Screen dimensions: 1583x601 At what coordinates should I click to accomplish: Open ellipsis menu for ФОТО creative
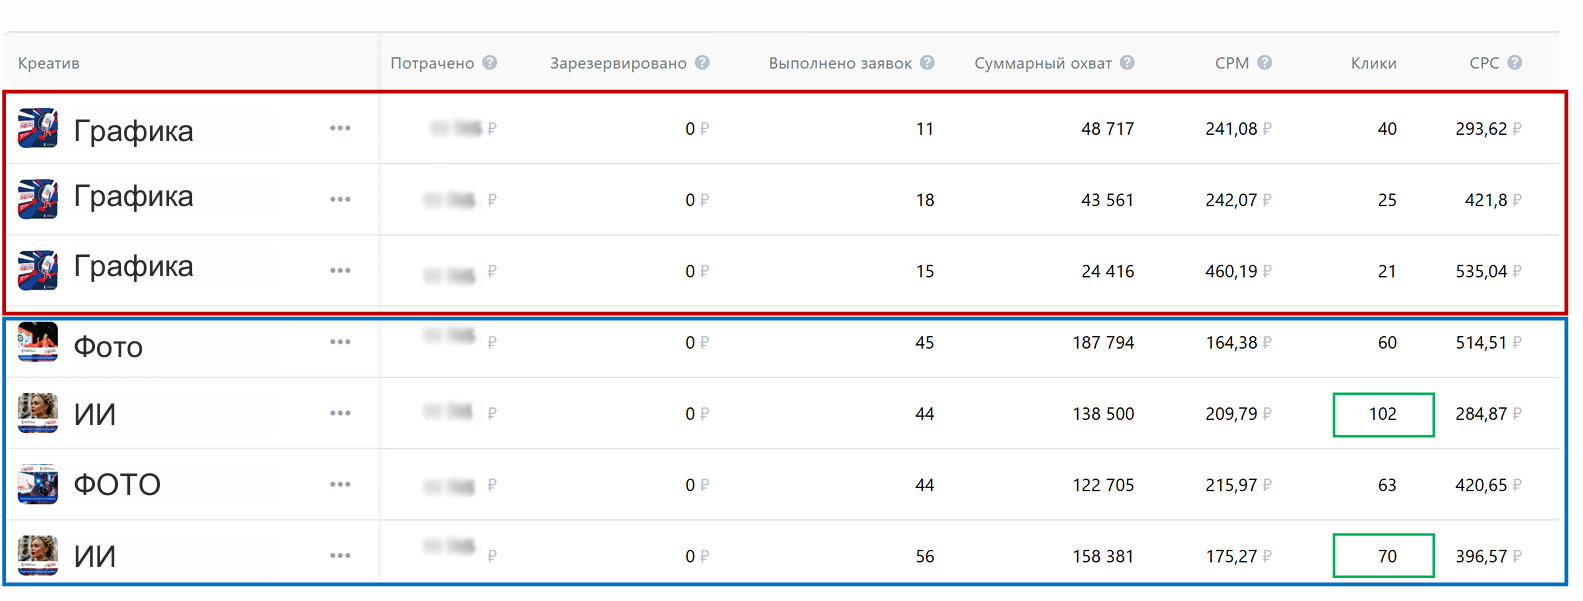340,484
